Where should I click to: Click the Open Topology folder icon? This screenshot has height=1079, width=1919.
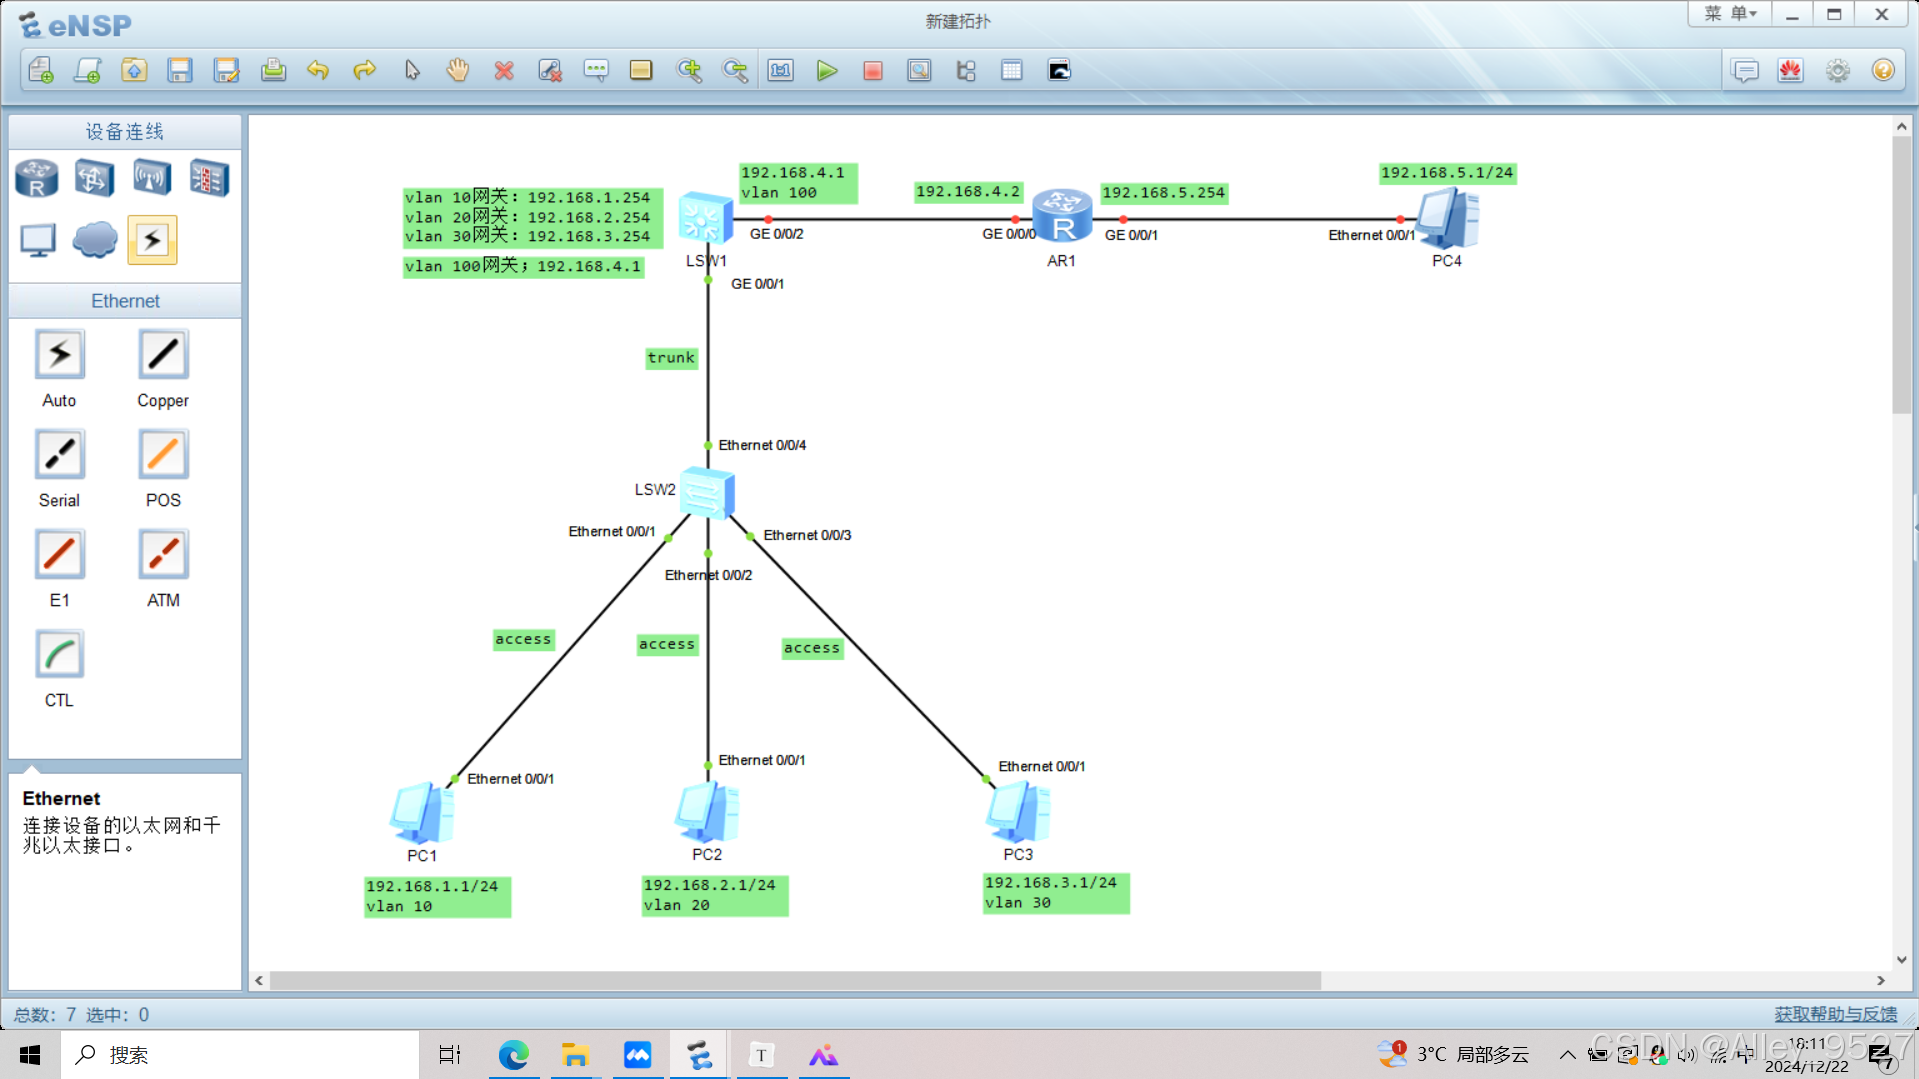click(134, 70)
